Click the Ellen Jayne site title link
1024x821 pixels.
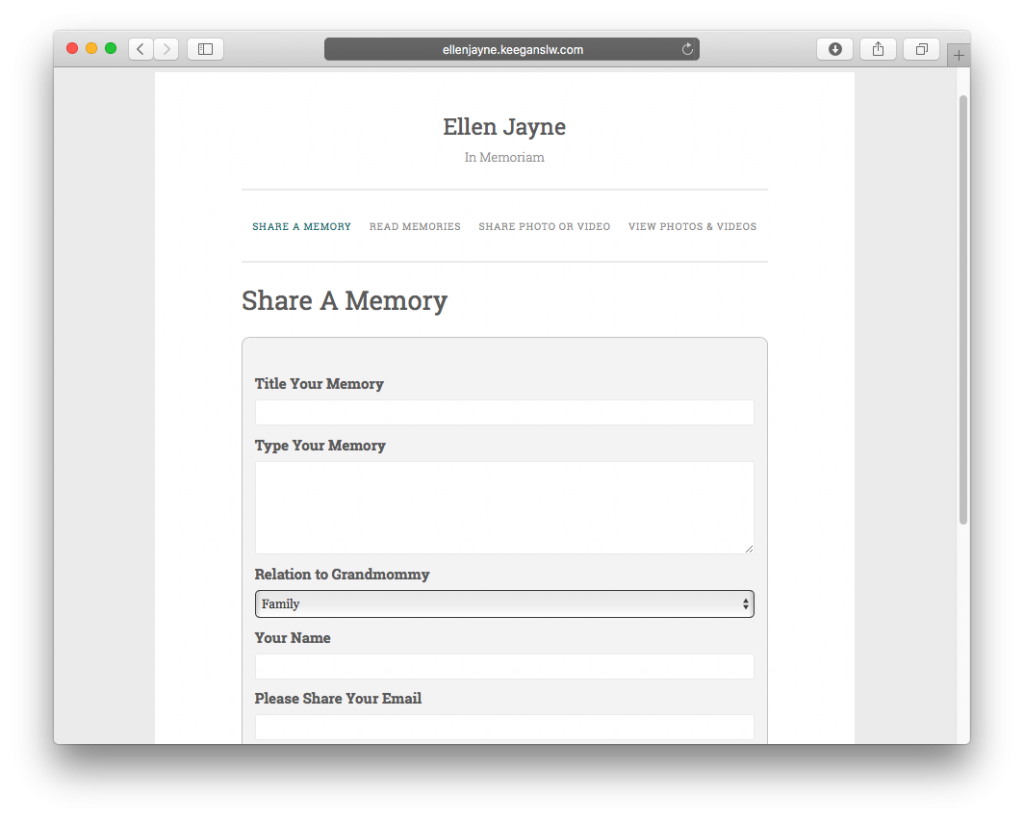click(x=504, y=127)
